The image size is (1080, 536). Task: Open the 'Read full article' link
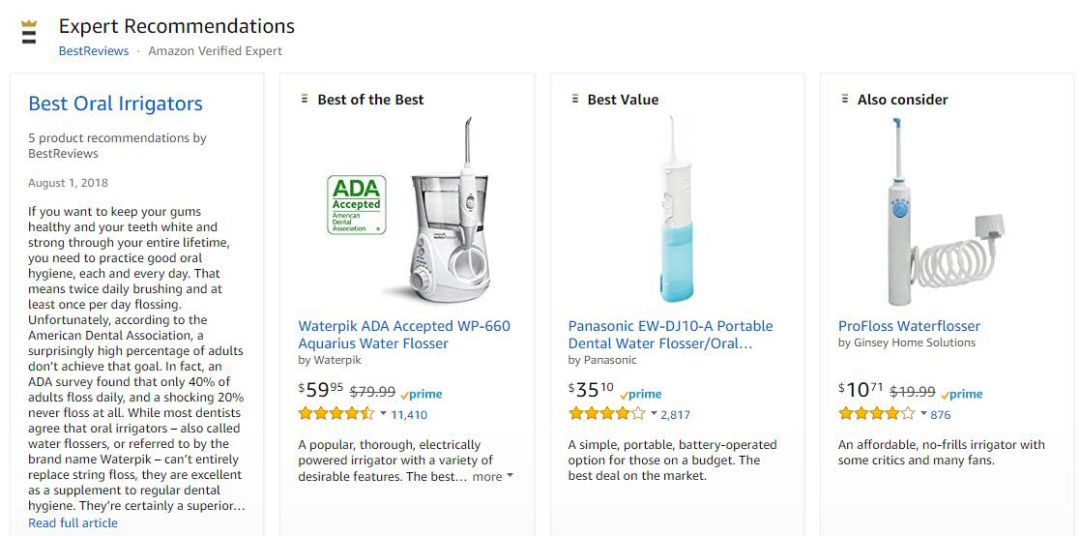(73, 523)
